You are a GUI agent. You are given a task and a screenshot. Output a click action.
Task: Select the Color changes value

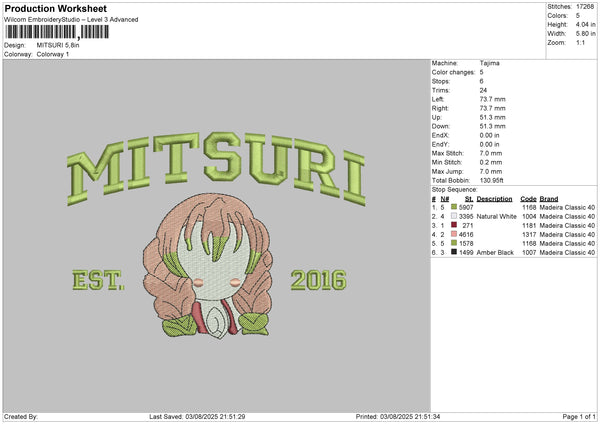pyautogui.click(x=481, y=72)
